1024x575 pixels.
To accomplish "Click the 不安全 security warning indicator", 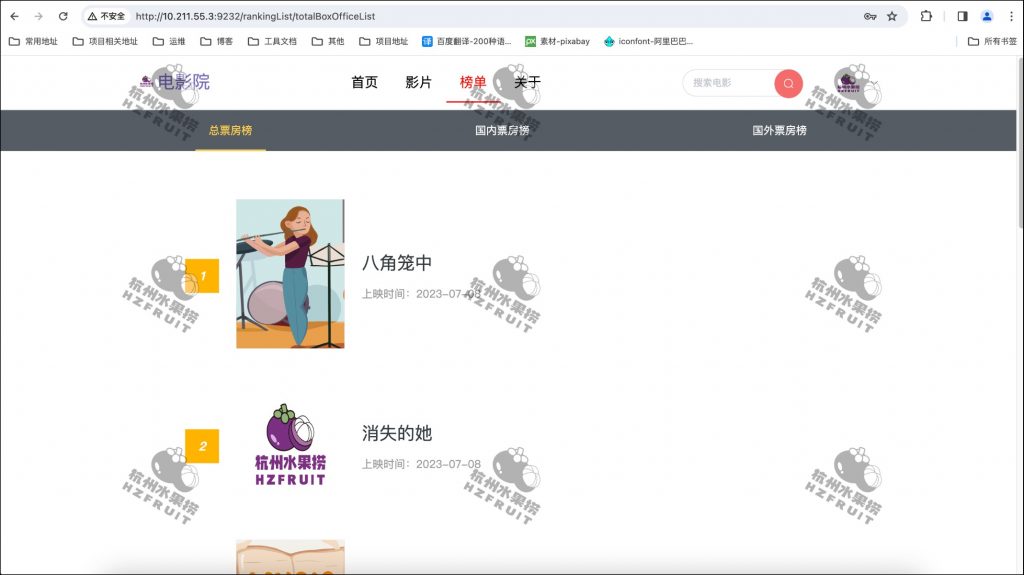I will tap(106, 16).
